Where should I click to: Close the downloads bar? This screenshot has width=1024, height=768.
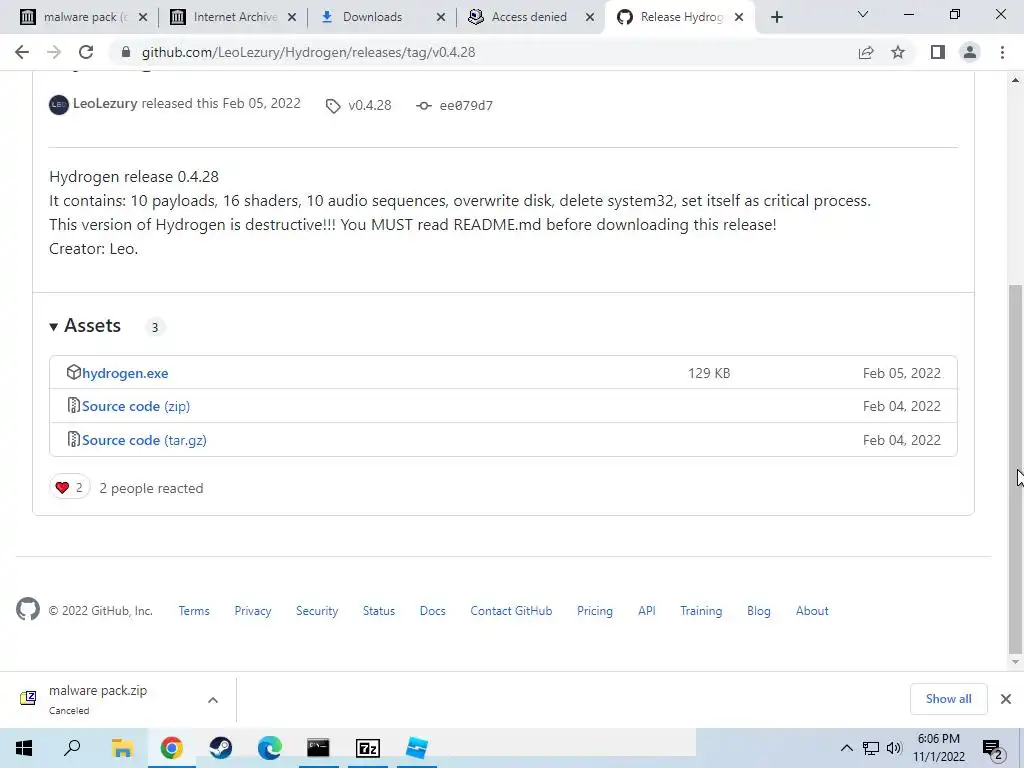(1006, 699)
